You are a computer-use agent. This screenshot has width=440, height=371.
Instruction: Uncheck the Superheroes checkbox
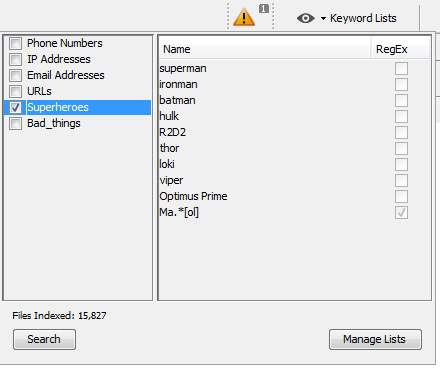coord(15,107)
